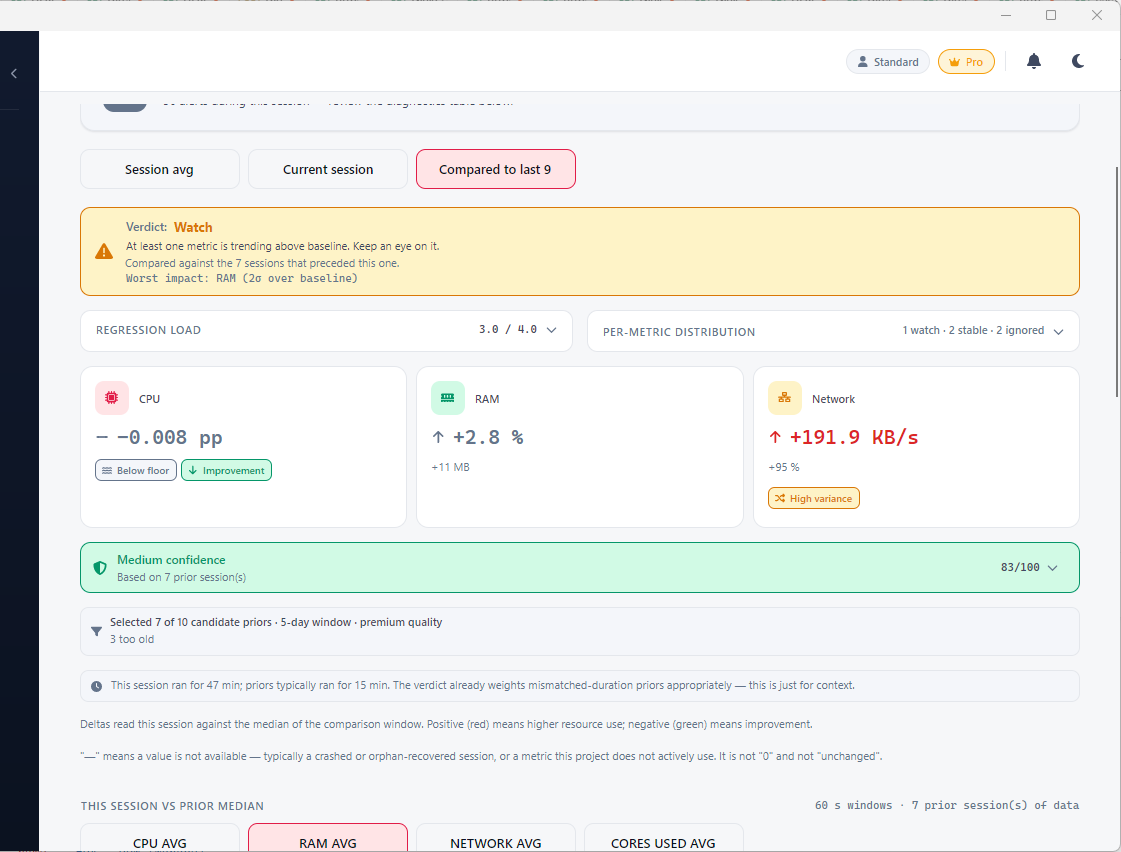
Task: Click the up arrow beside +2.8 %
Action: [x=438, y=437]
